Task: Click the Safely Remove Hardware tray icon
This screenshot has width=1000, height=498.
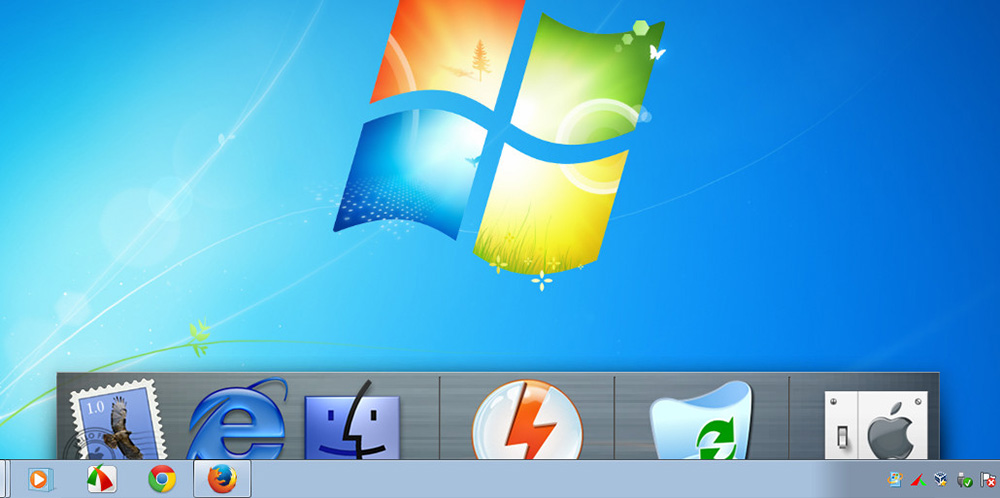Action: [x=964, y=480]
